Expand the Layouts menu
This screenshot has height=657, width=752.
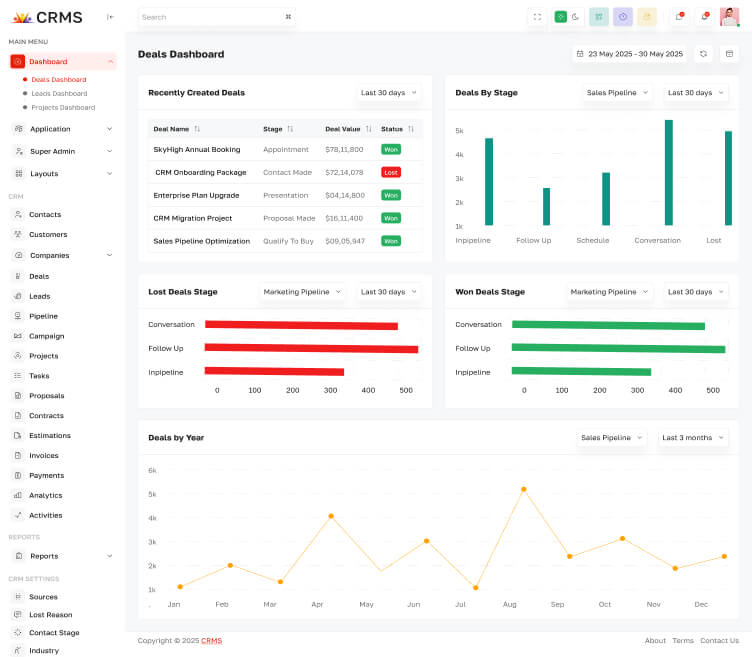[63, 174]
